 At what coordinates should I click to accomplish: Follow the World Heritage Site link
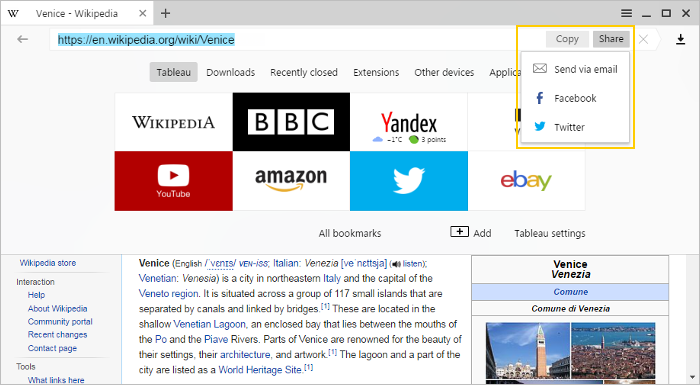coord(260,370)
